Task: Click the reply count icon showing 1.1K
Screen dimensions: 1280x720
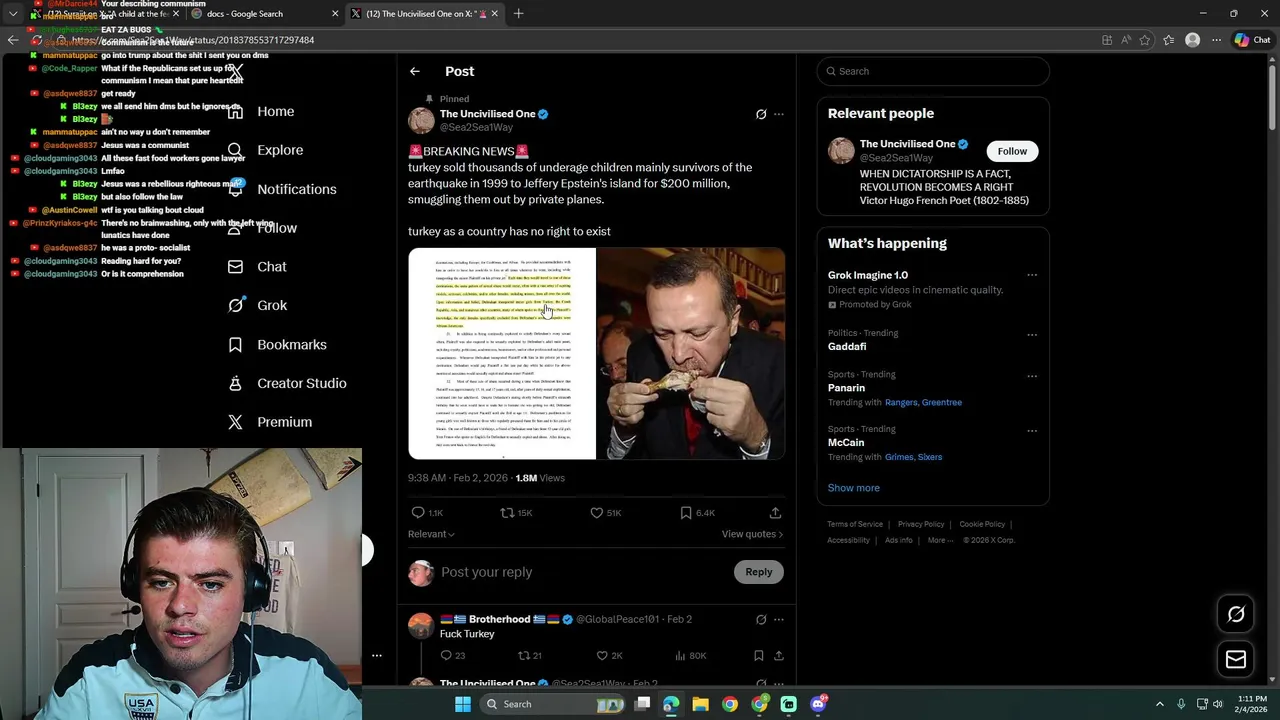Action: [418, 512]
